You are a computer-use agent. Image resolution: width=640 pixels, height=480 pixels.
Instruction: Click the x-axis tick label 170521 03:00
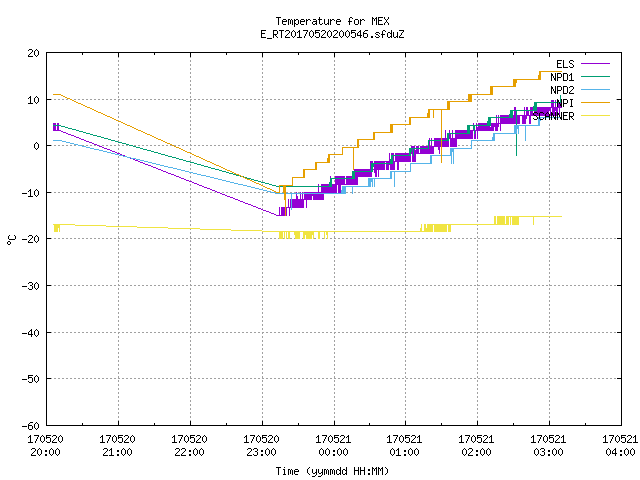pyautogui.click(x=548, y=446)
